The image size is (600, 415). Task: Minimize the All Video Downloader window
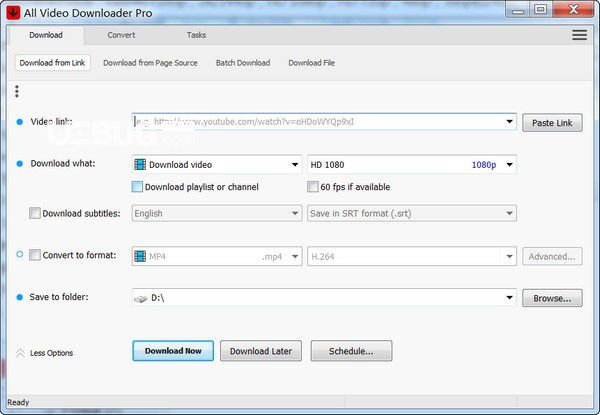tap(518, 10)
